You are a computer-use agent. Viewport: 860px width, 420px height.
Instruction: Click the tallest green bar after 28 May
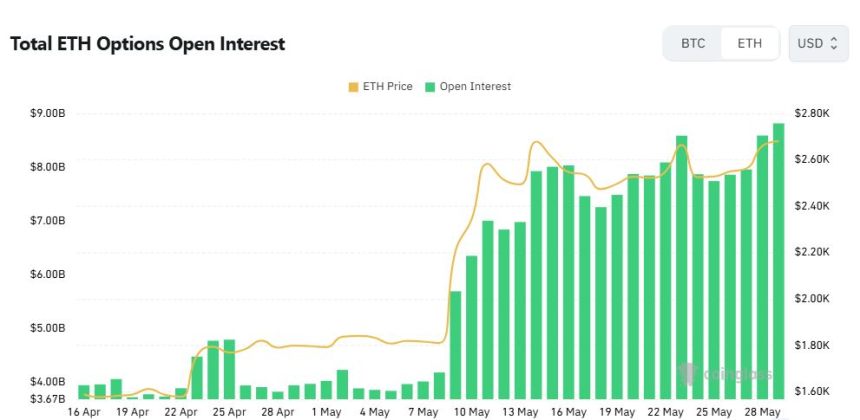tap(778, 261)
